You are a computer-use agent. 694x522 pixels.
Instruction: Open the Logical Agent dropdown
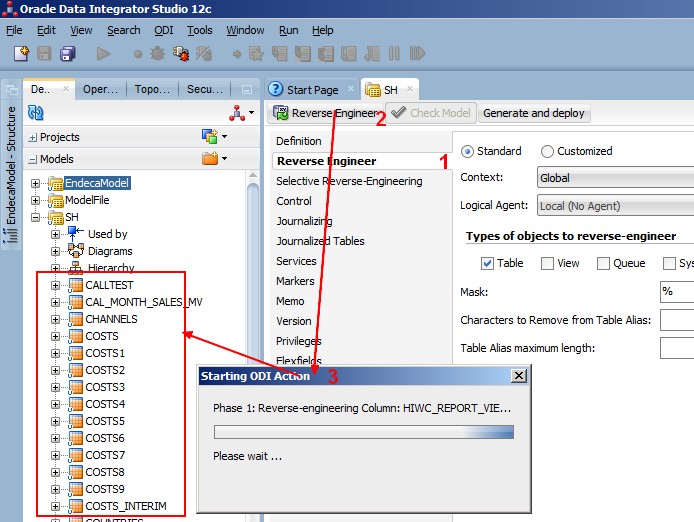[615, 205]
